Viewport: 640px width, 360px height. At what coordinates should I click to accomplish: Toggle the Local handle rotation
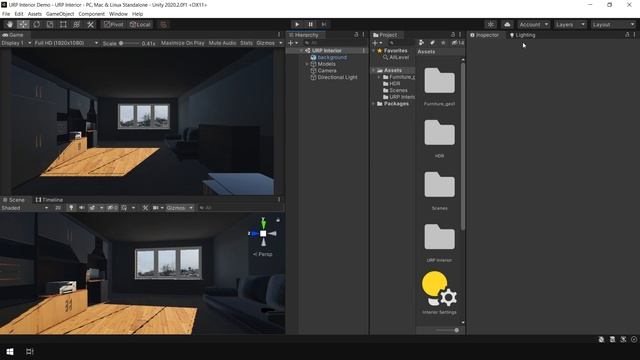click(140, 24)
